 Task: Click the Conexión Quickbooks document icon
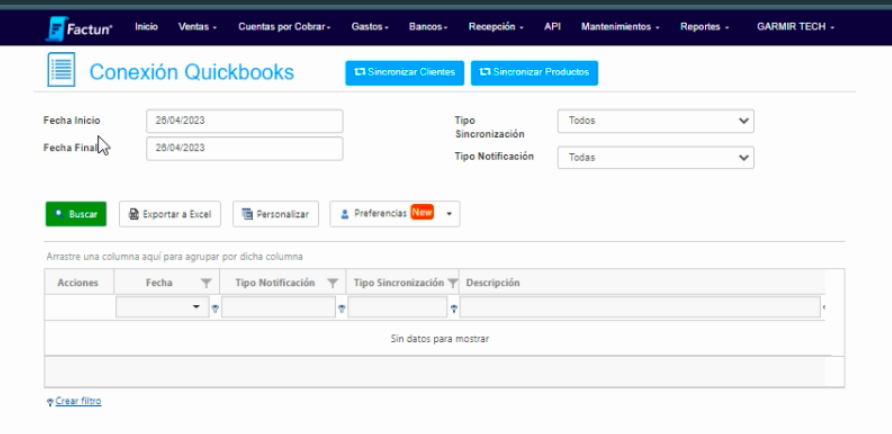(x=61, y=70)
